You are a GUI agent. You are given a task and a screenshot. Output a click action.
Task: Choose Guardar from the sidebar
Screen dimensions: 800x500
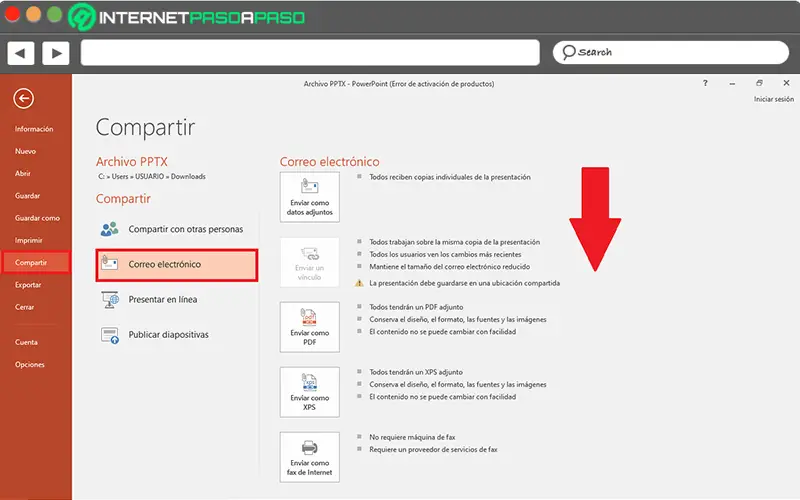click(x=28, y=196)
